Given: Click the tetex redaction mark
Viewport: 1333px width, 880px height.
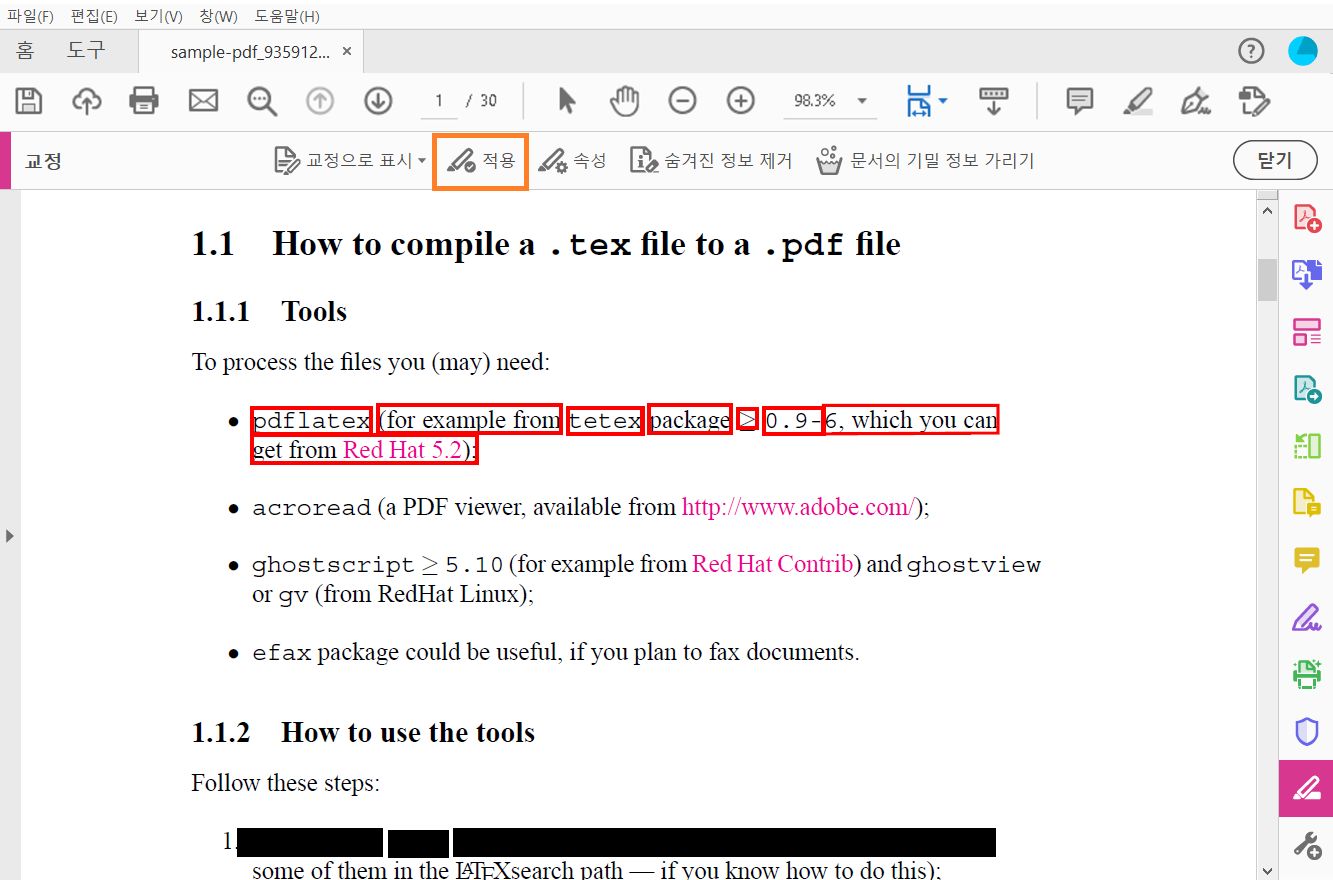Looking at the screenshot, I should 605,420.
